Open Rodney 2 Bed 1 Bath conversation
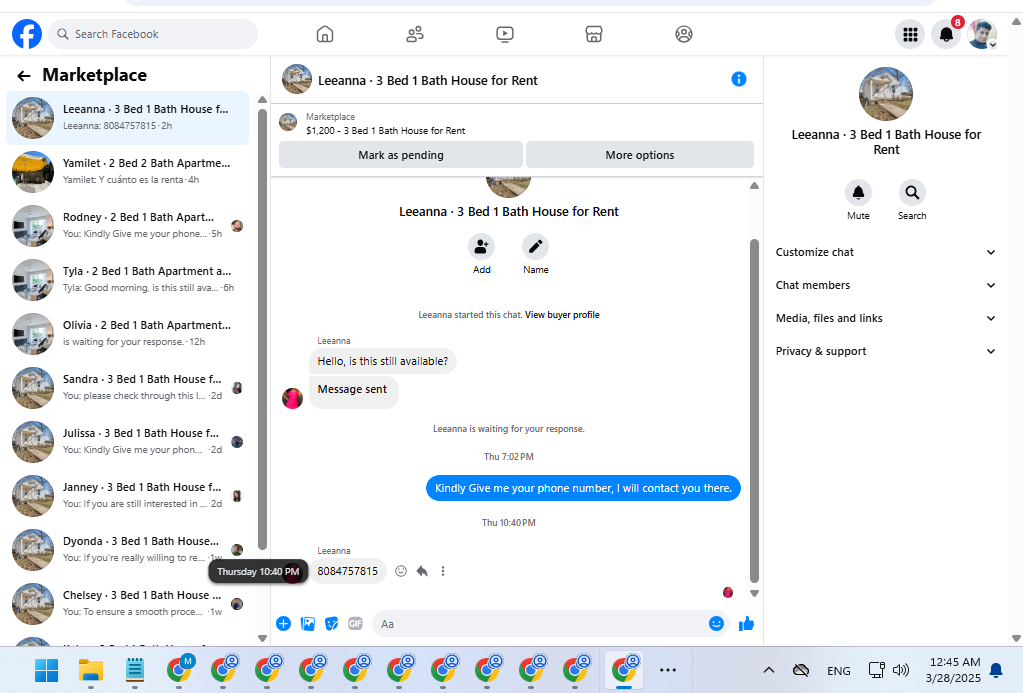 (x=127, y=226)
